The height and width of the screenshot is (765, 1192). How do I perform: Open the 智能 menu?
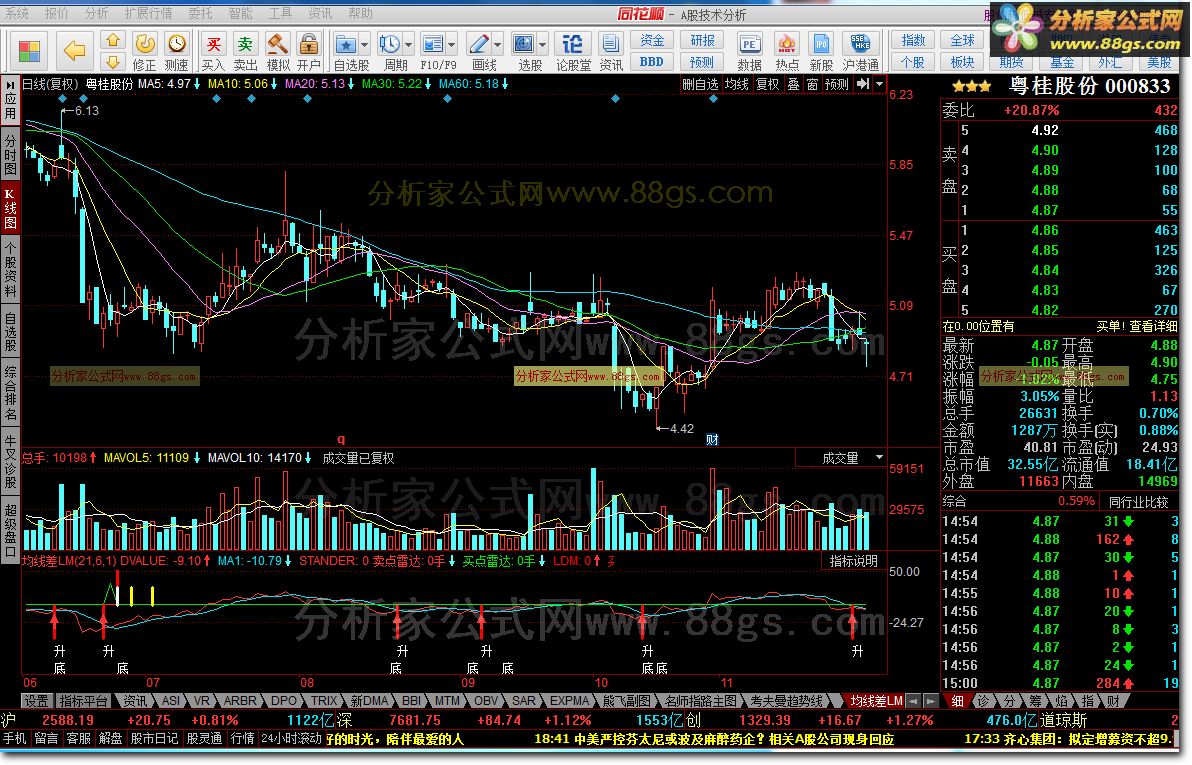click(240, 13)
